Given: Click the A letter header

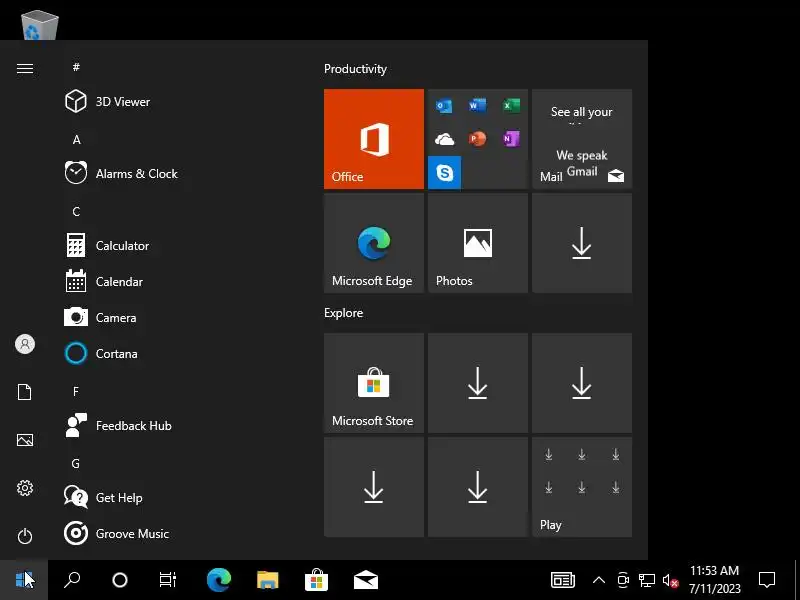Looking at the screenshot, I should [x=77, y=139].
